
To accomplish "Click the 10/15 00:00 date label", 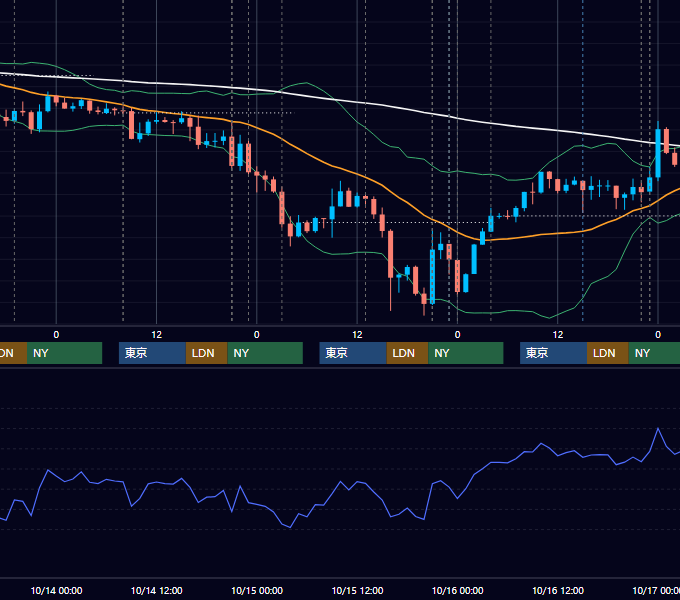I will [x=257, y=590].
